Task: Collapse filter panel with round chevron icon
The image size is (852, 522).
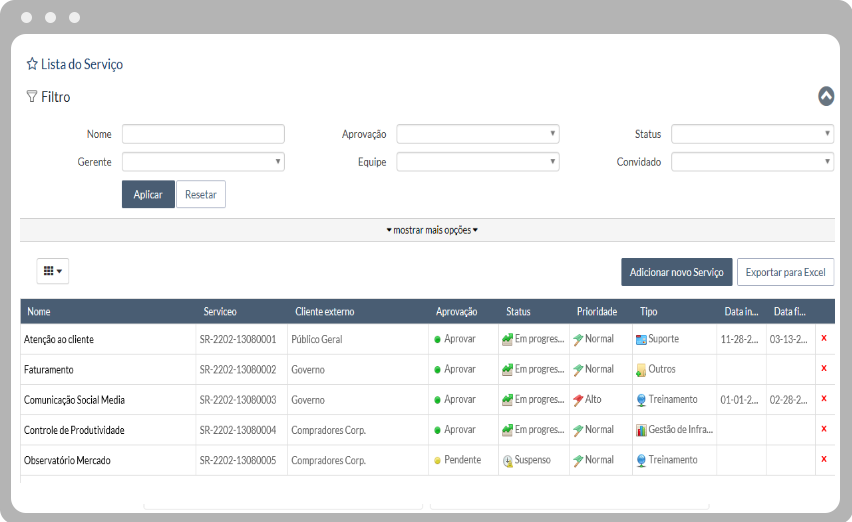Action: (825, 96)
